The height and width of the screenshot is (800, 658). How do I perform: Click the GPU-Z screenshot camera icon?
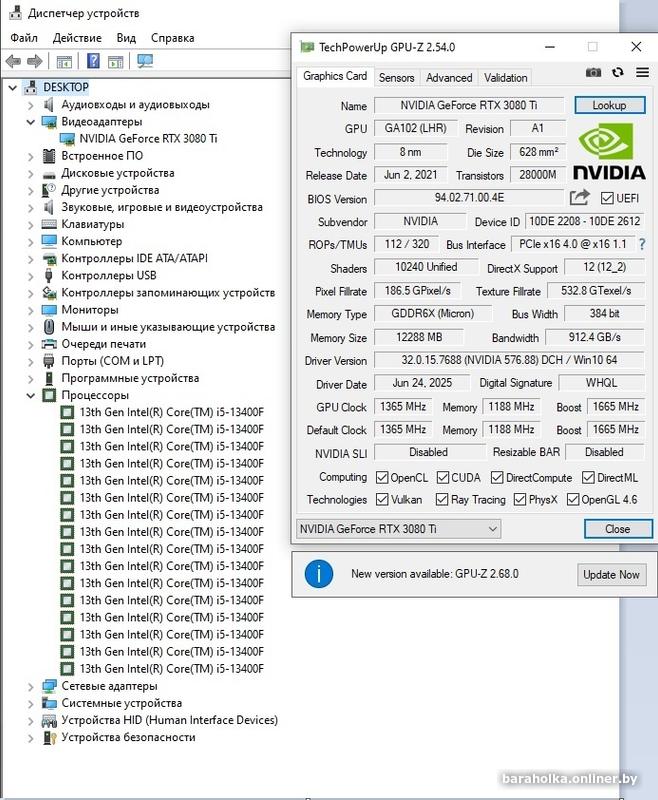tap(593, 72)
